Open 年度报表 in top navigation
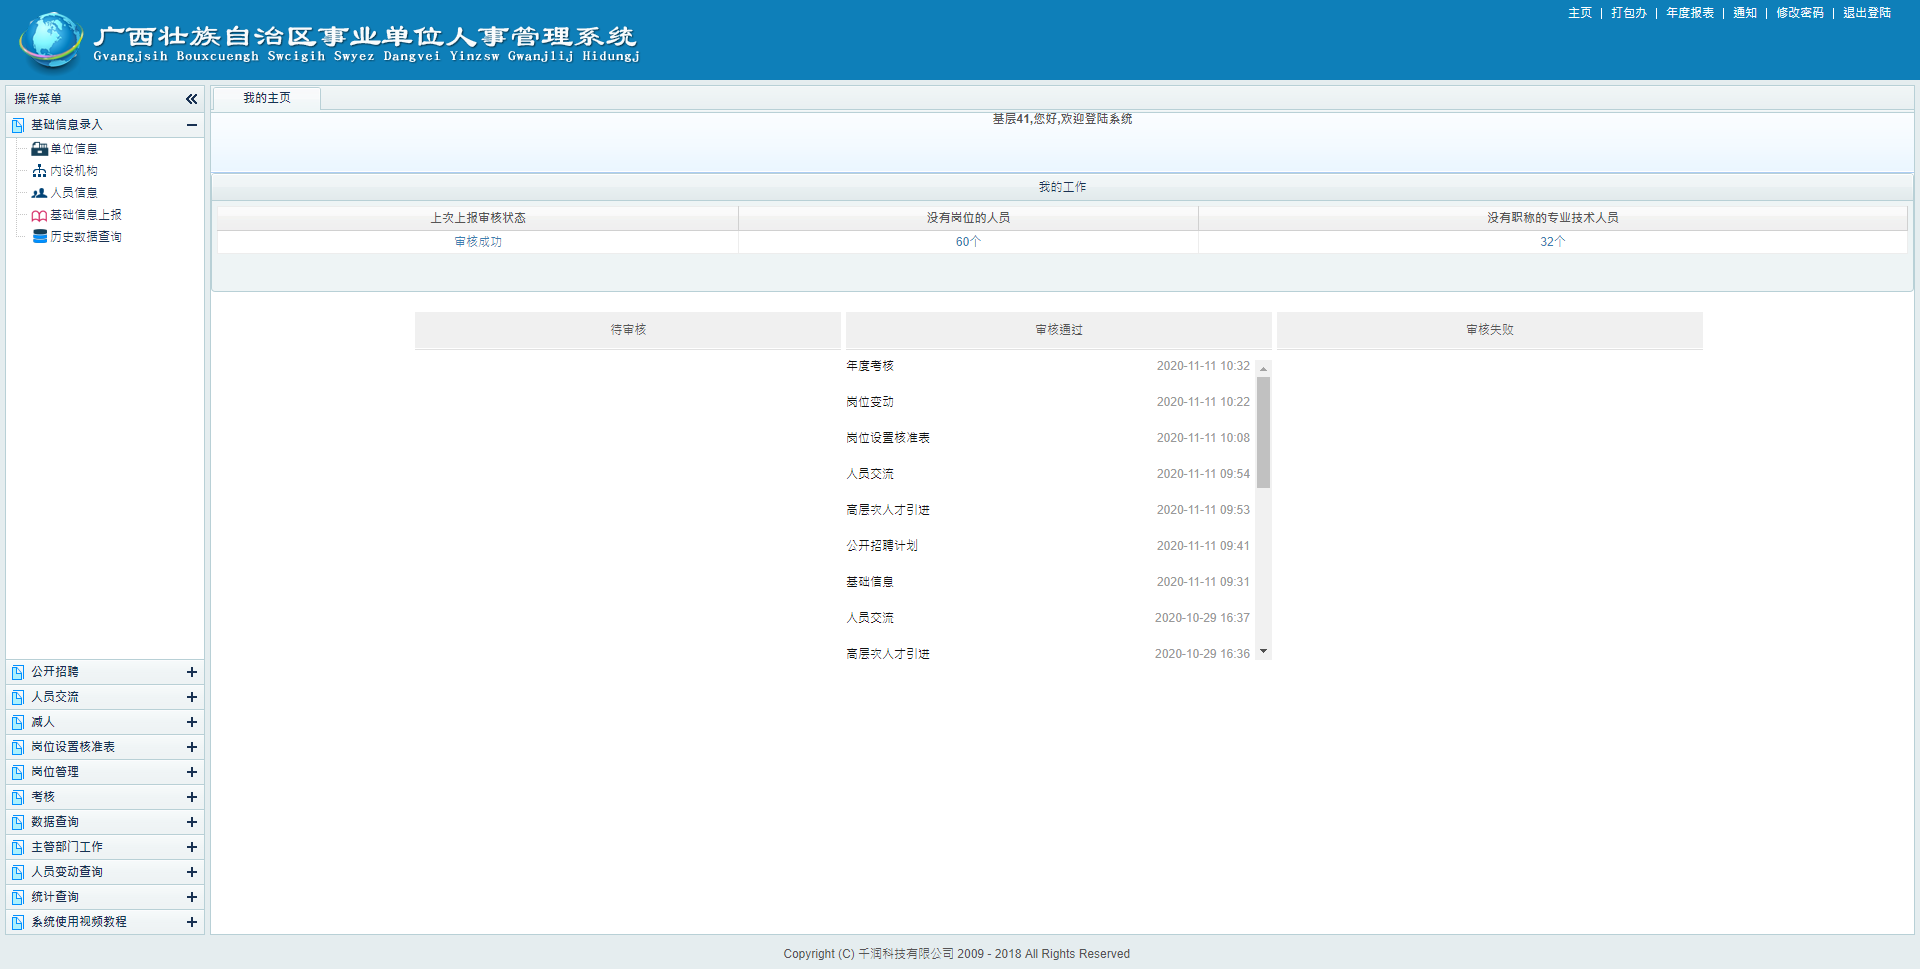The height and width of the screenshot is (969, 1920). coord(1690,13)
